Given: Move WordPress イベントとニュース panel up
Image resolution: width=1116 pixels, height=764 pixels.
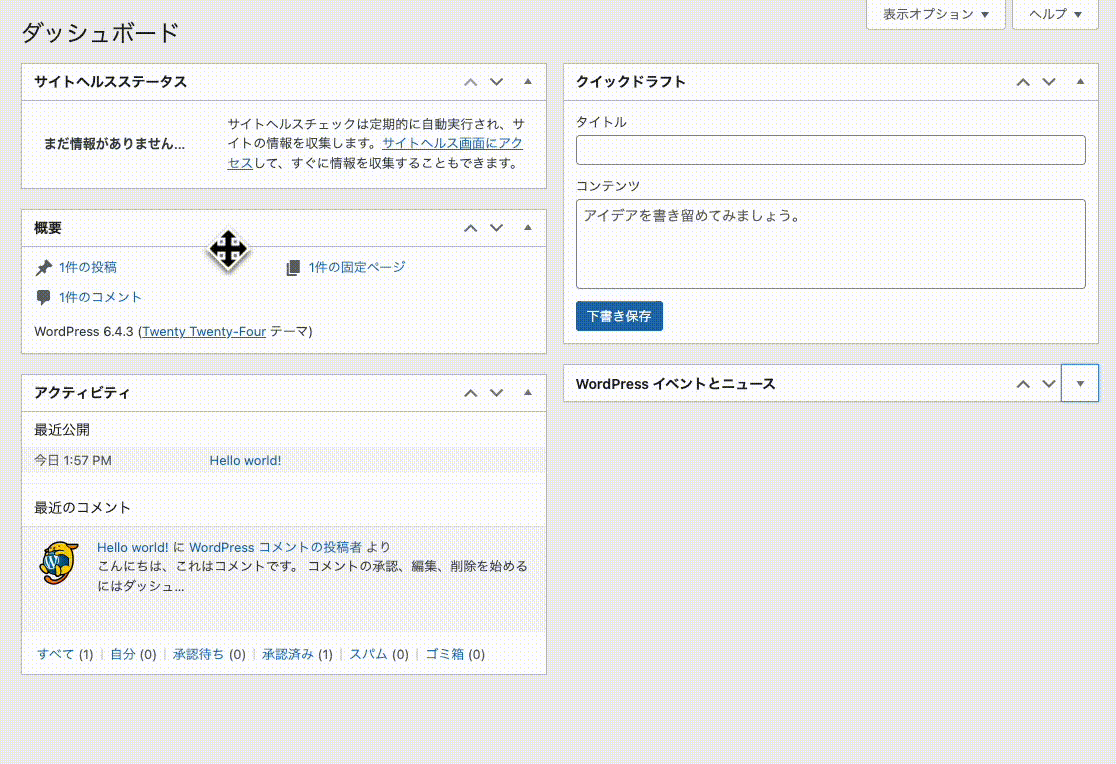Looking at the screenshot, I should (1023, 384).
